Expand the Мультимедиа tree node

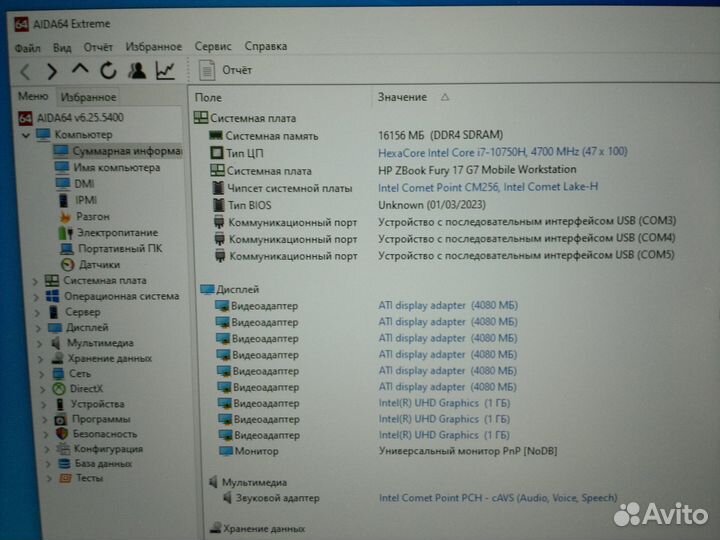39,343
